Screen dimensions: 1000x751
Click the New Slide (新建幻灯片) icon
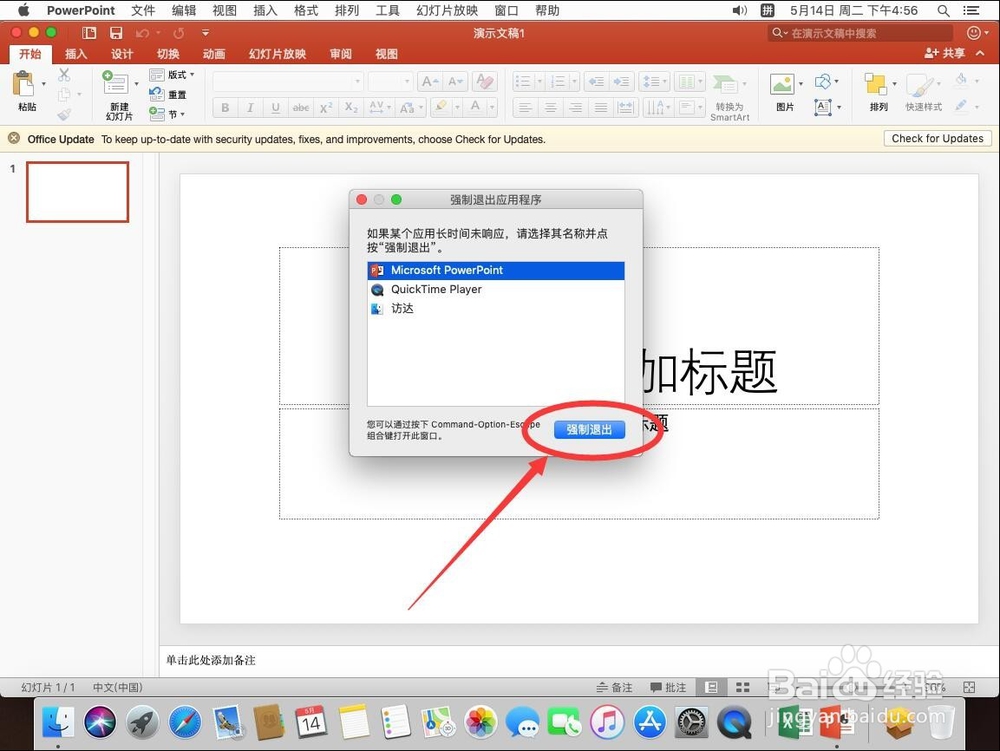[115, 84]
